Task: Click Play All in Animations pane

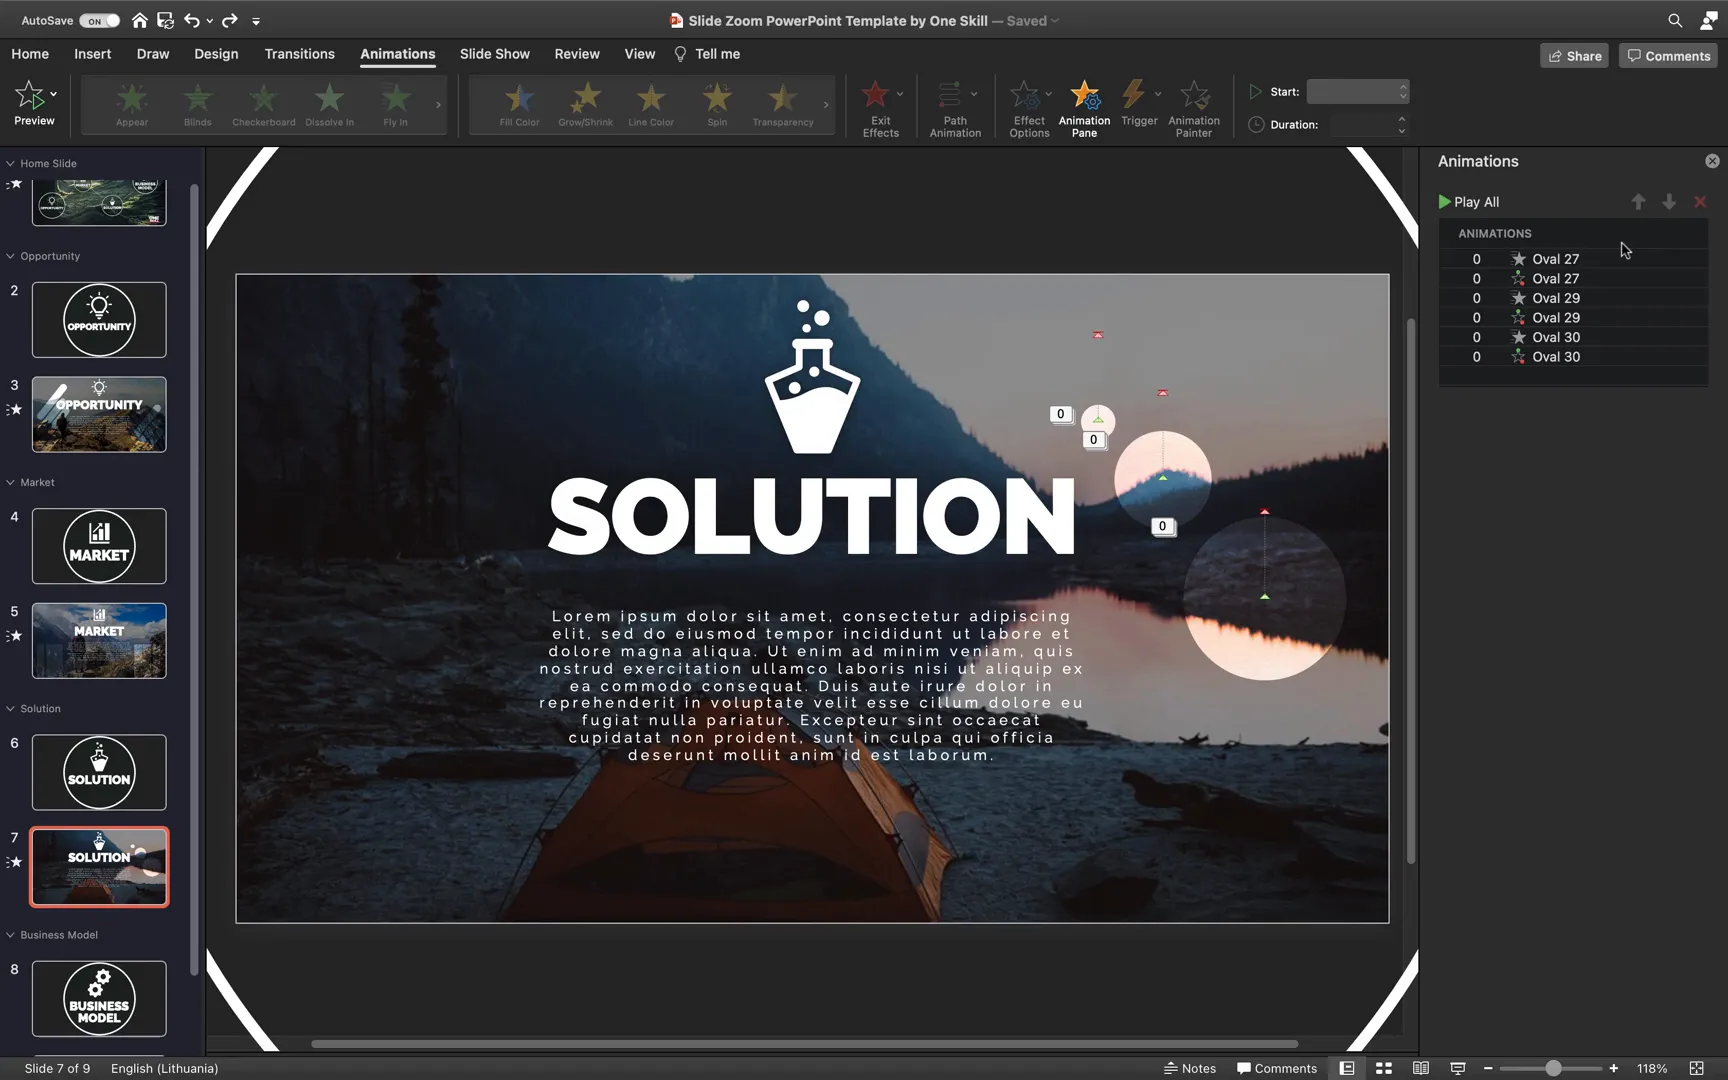Action: 1469,202
